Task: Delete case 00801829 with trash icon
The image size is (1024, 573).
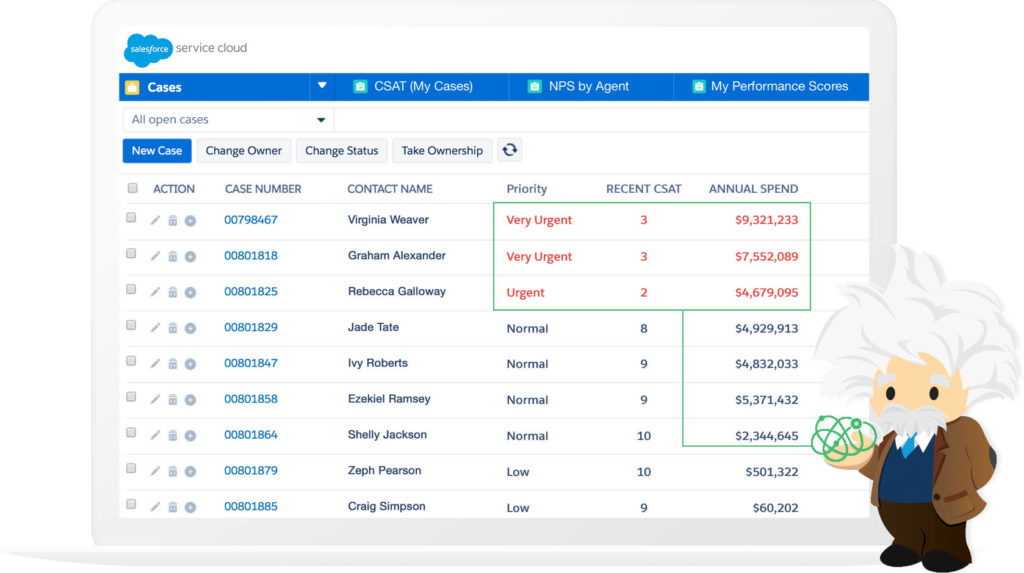Action: tap(172, 327)
